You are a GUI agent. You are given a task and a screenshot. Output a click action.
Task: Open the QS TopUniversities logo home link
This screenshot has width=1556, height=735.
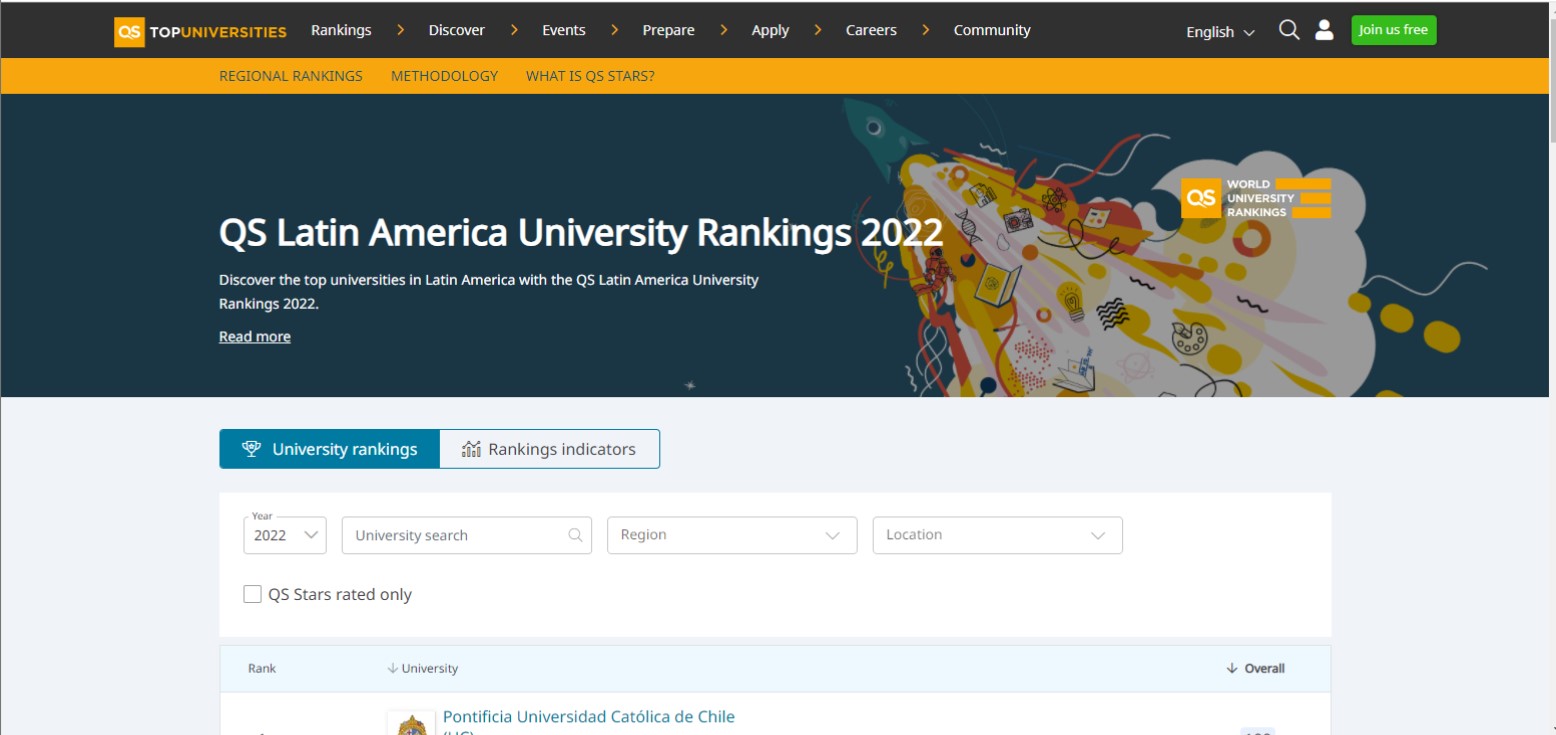(200, 31)
